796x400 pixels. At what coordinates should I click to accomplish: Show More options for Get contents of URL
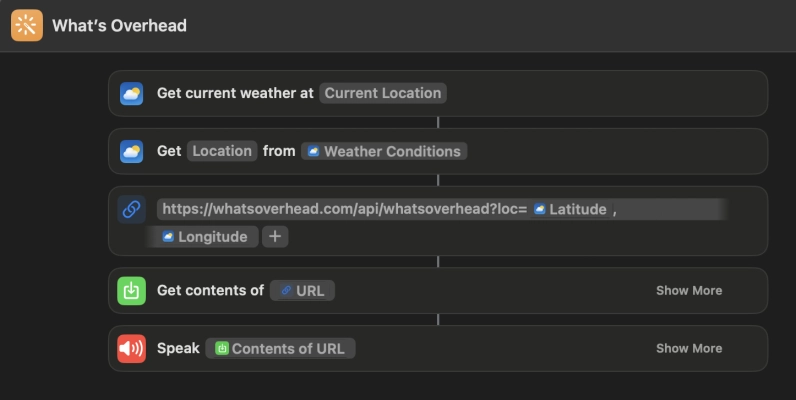tap(689, 290)
